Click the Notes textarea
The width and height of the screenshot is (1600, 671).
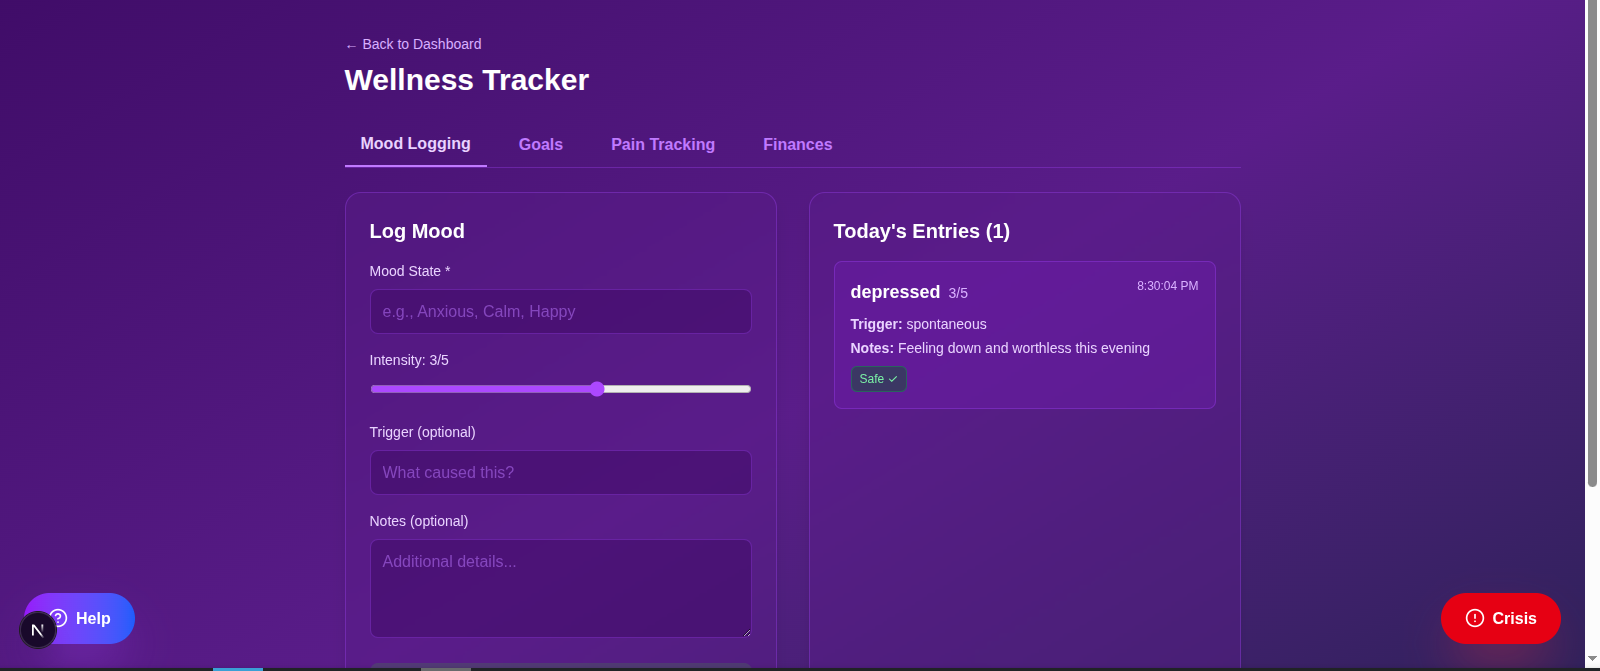click(x=561, y=589)
